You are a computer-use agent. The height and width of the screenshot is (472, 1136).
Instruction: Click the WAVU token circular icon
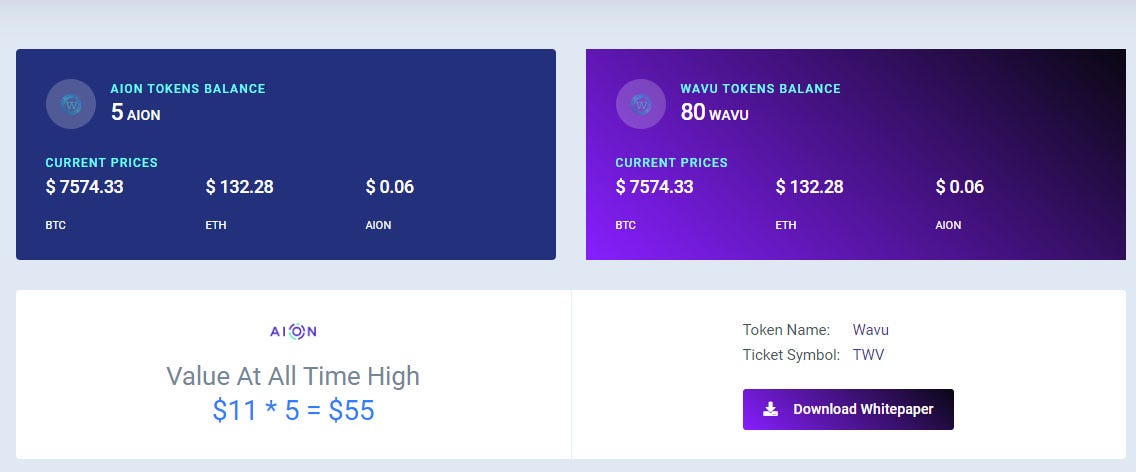coord(640,104)
